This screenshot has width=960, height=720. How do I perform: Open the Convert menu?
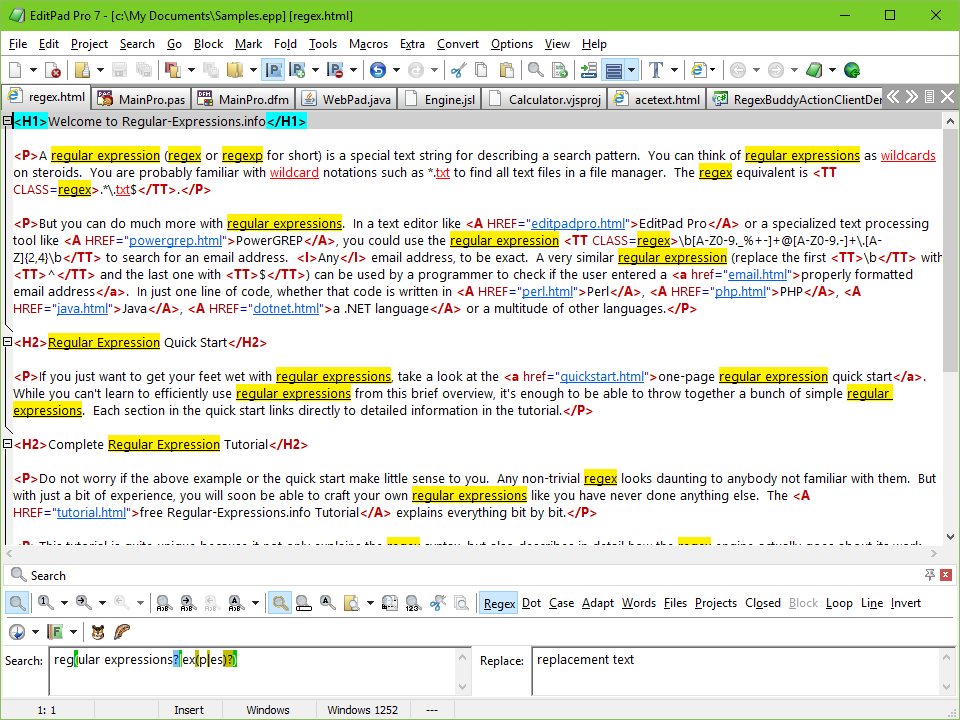[458, 44]
